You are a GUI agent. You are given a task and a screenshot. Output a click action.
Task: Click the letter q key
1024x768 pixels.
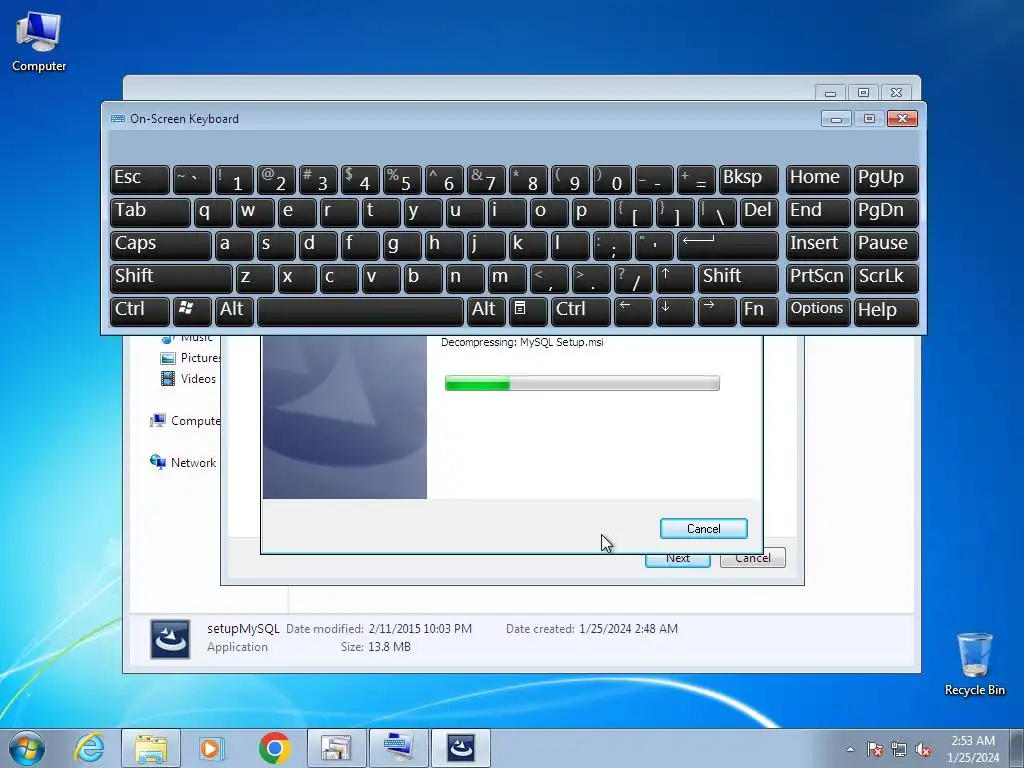[x=213, y=212]
